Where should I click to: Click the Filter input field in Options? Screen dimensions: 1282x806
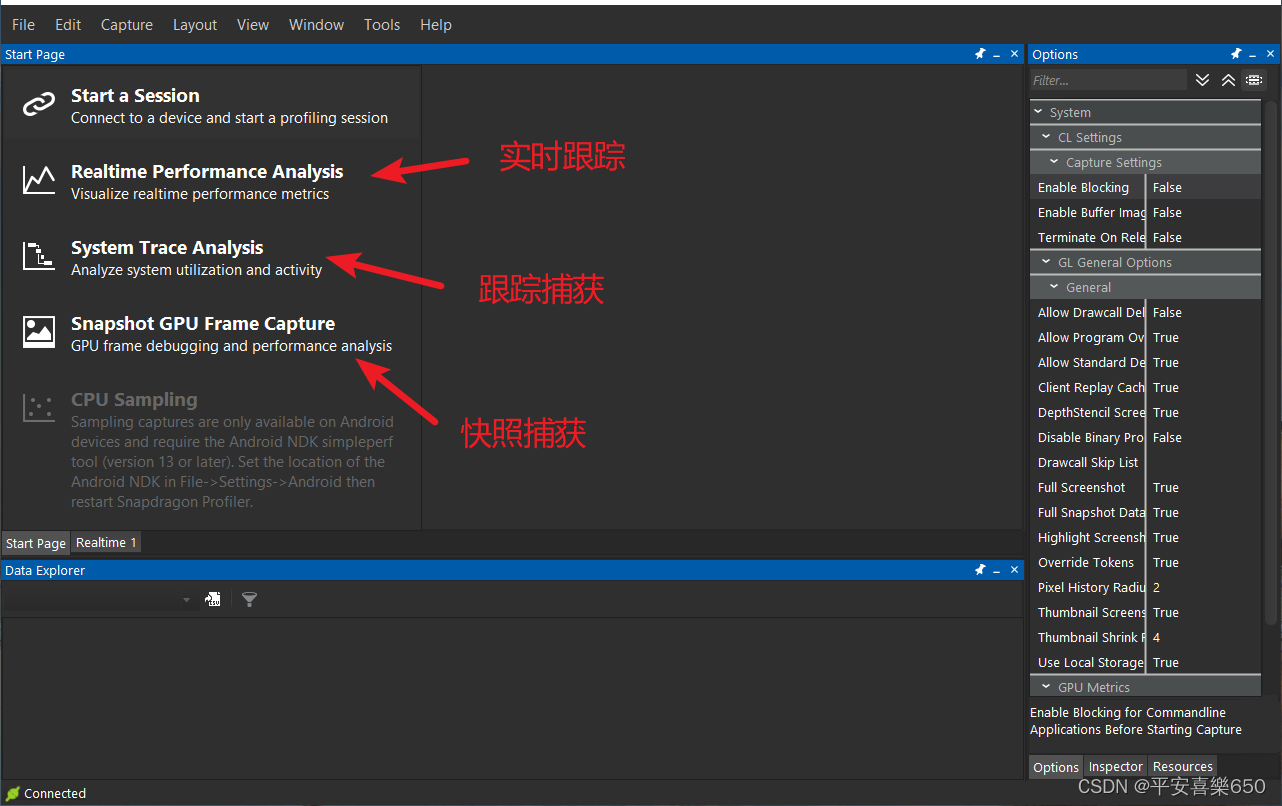click(x=1108, y=79)
